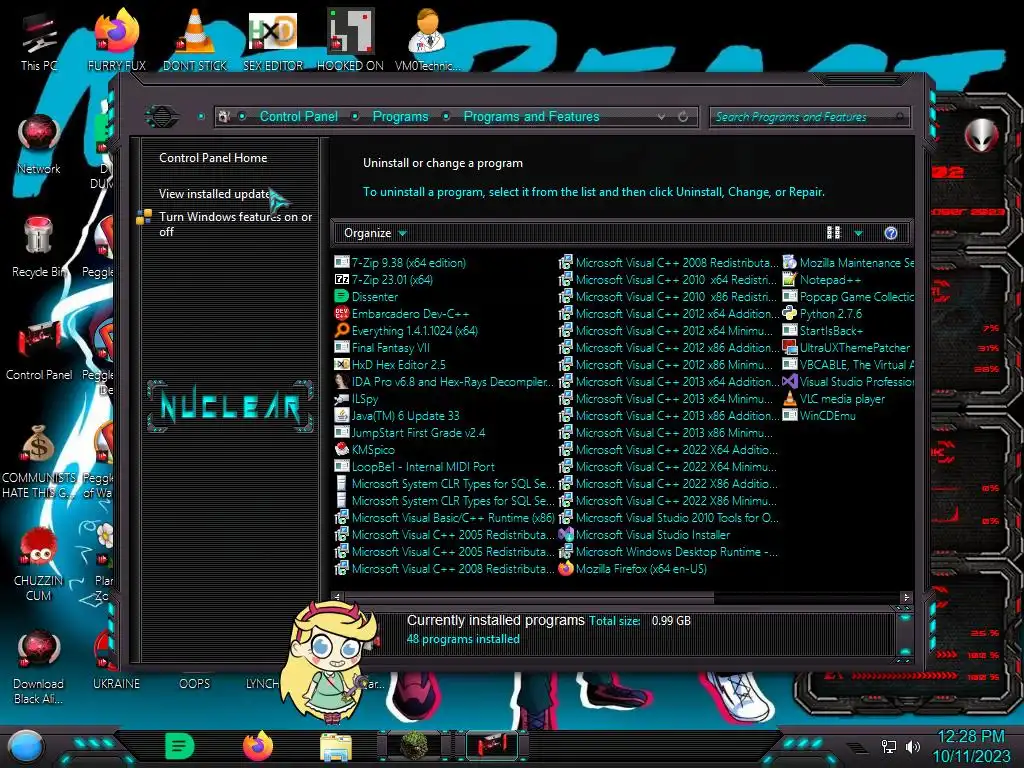Open Turn Windows features on or off

pyautogui.click(x=236, y=224)
